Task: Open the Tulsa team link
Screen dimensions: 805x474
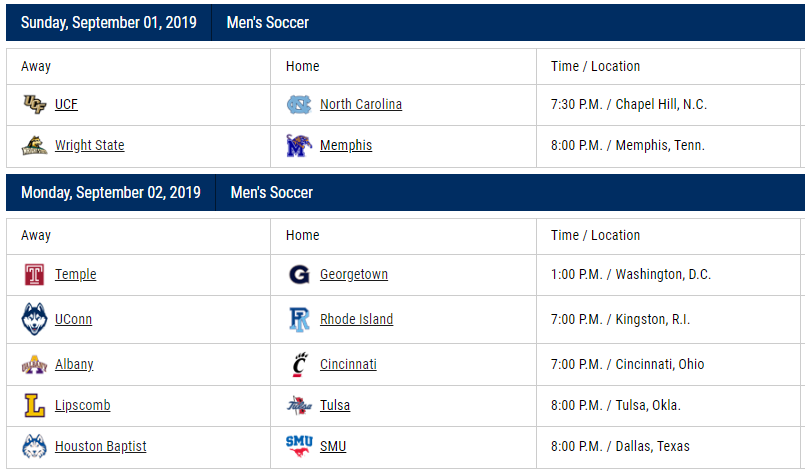Action: point(335,405)
